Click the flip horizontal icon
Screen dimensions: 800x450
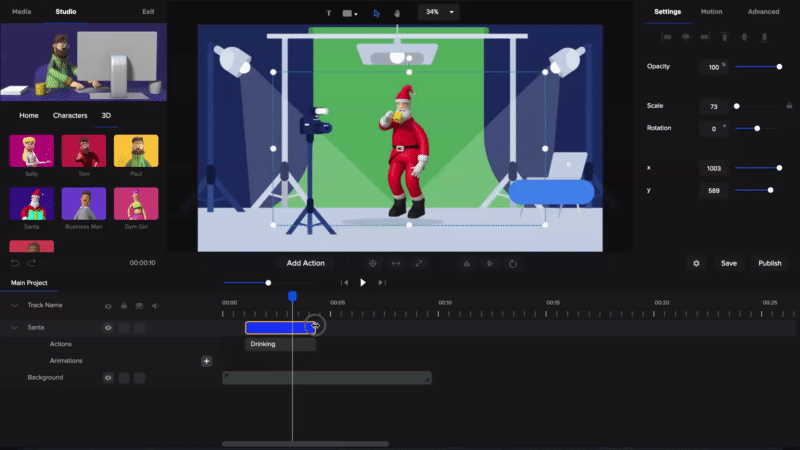[466, 264]
